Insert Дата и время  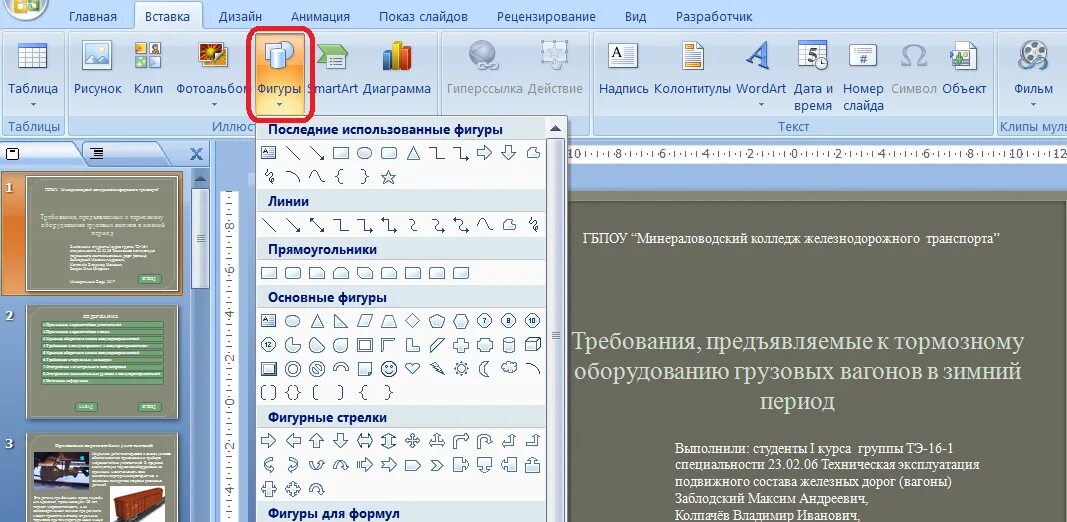812,75
